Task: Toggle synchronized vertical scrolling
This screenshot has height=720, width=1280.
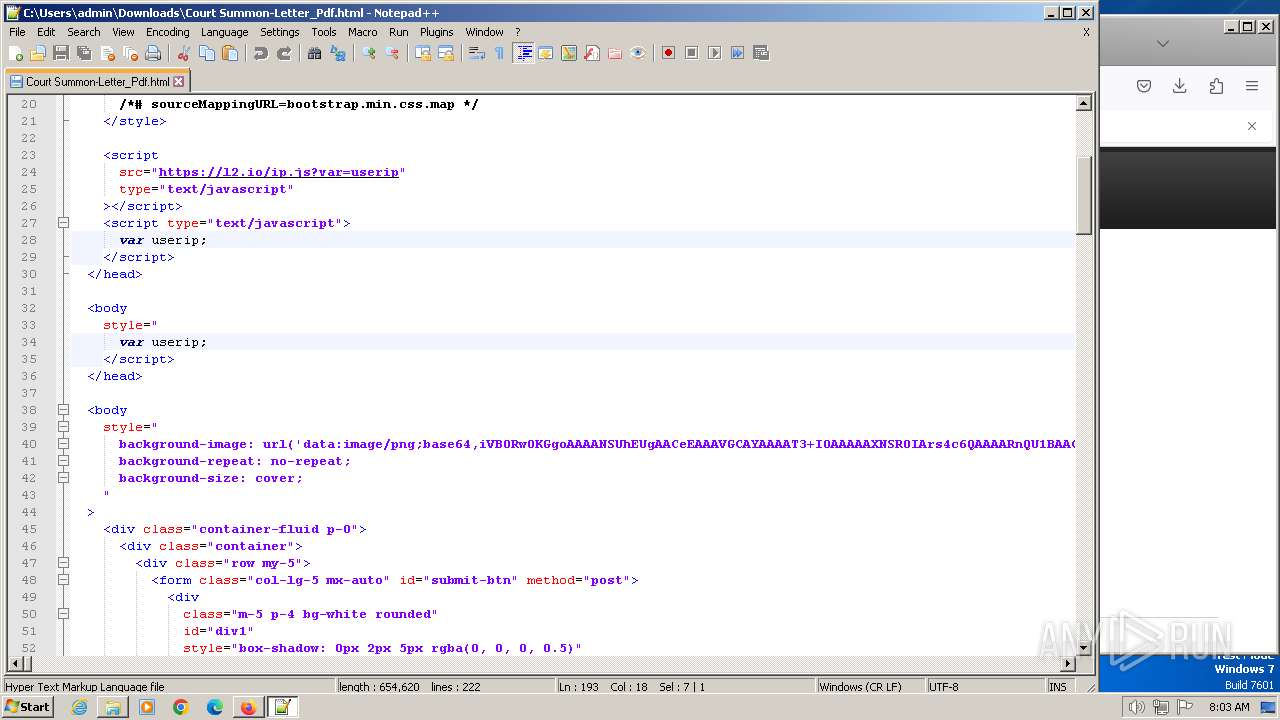Action: pyautogui.click(x=423, y=53)
